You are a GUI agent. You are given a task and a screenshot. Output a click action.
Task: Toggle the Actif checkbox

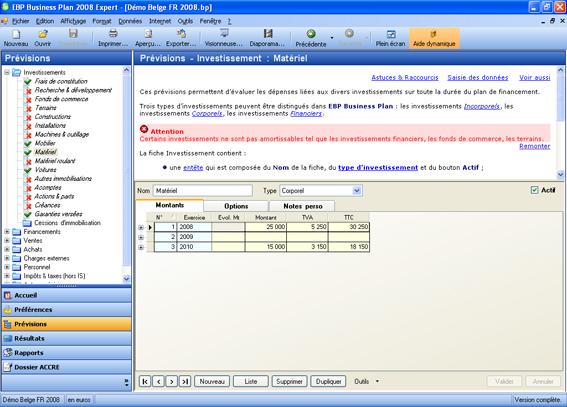534,190
